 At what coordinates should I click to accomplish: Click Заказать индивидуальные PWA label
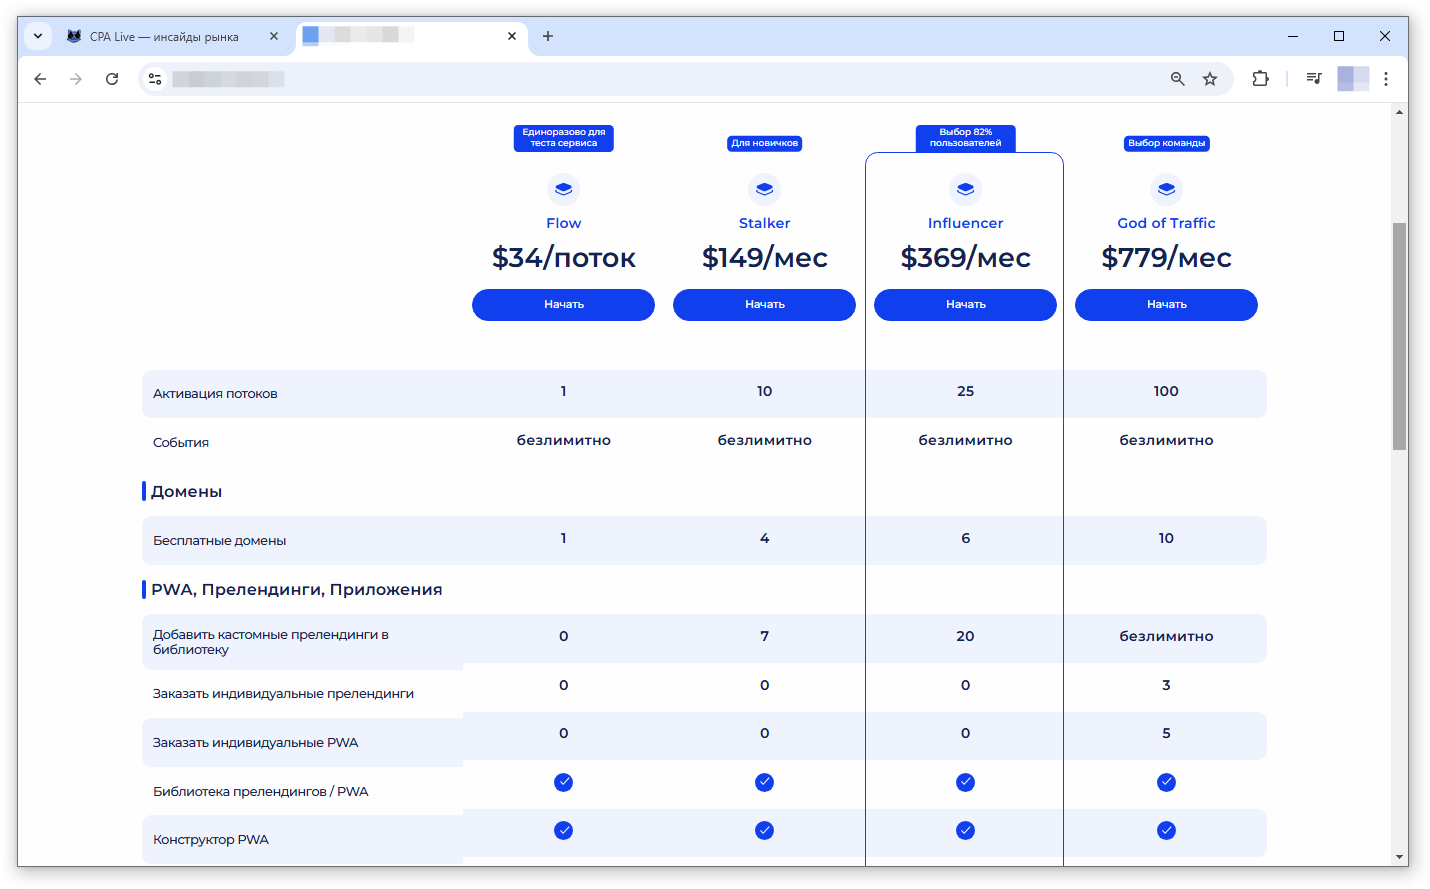pos(255,743)
